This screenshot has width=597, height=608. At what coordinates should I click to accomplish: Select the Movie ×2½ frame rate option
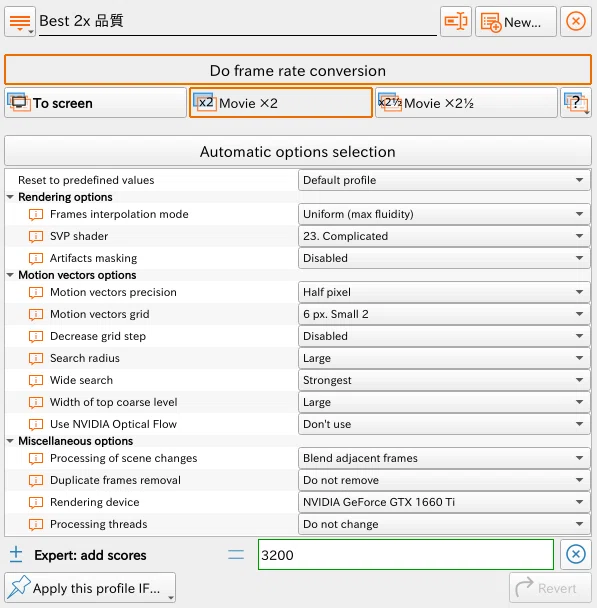tap(466, 103)
